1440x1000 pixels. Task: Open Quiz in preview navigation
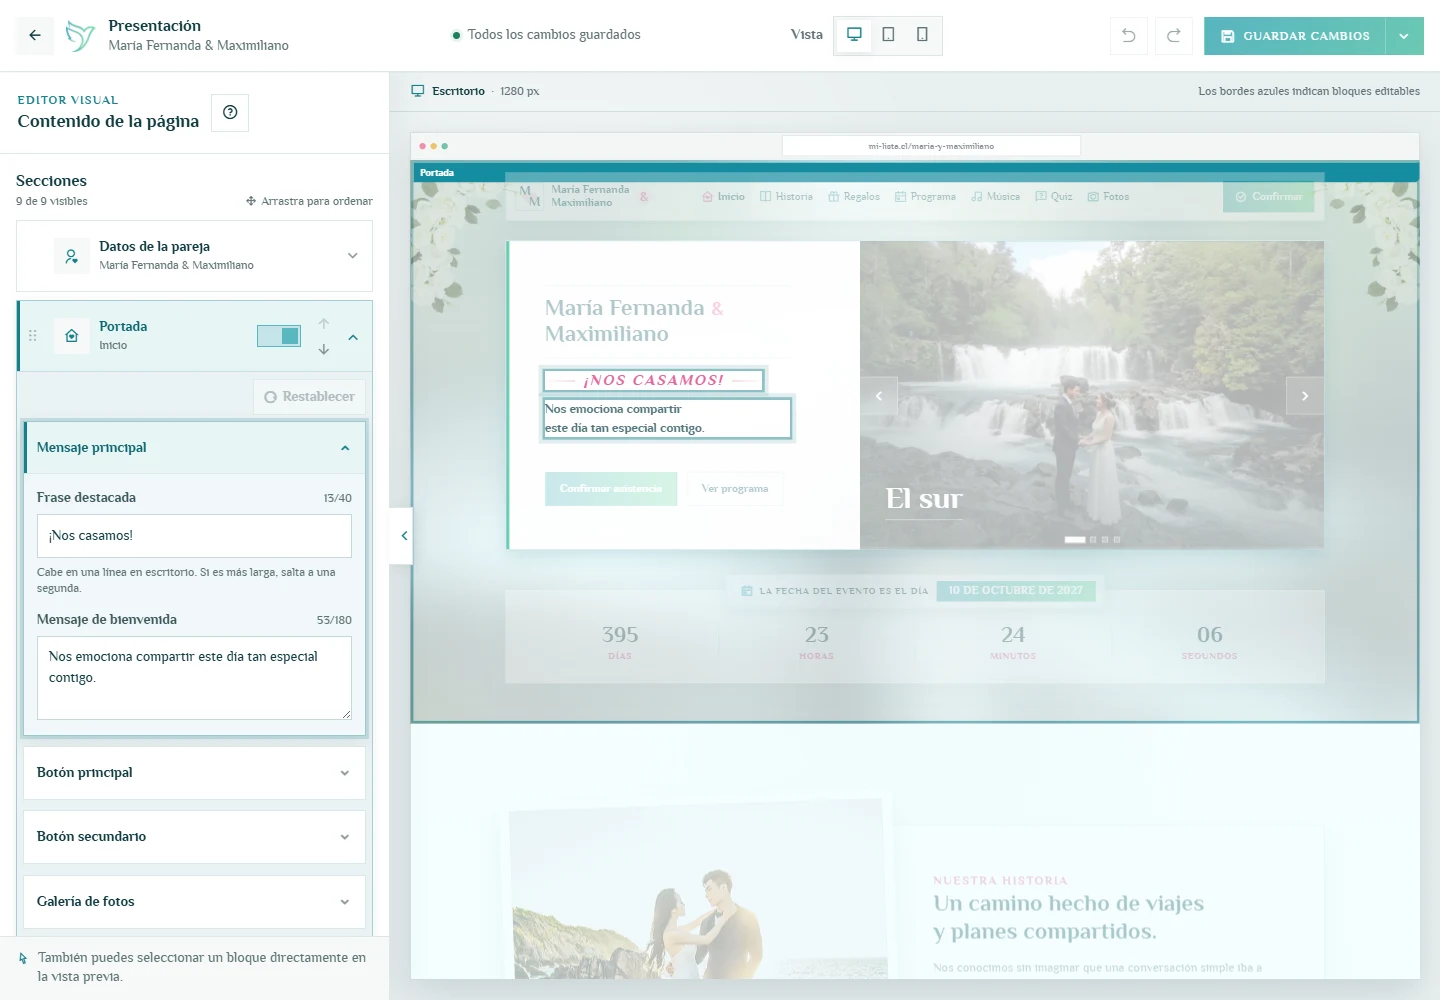(1054, 197)
